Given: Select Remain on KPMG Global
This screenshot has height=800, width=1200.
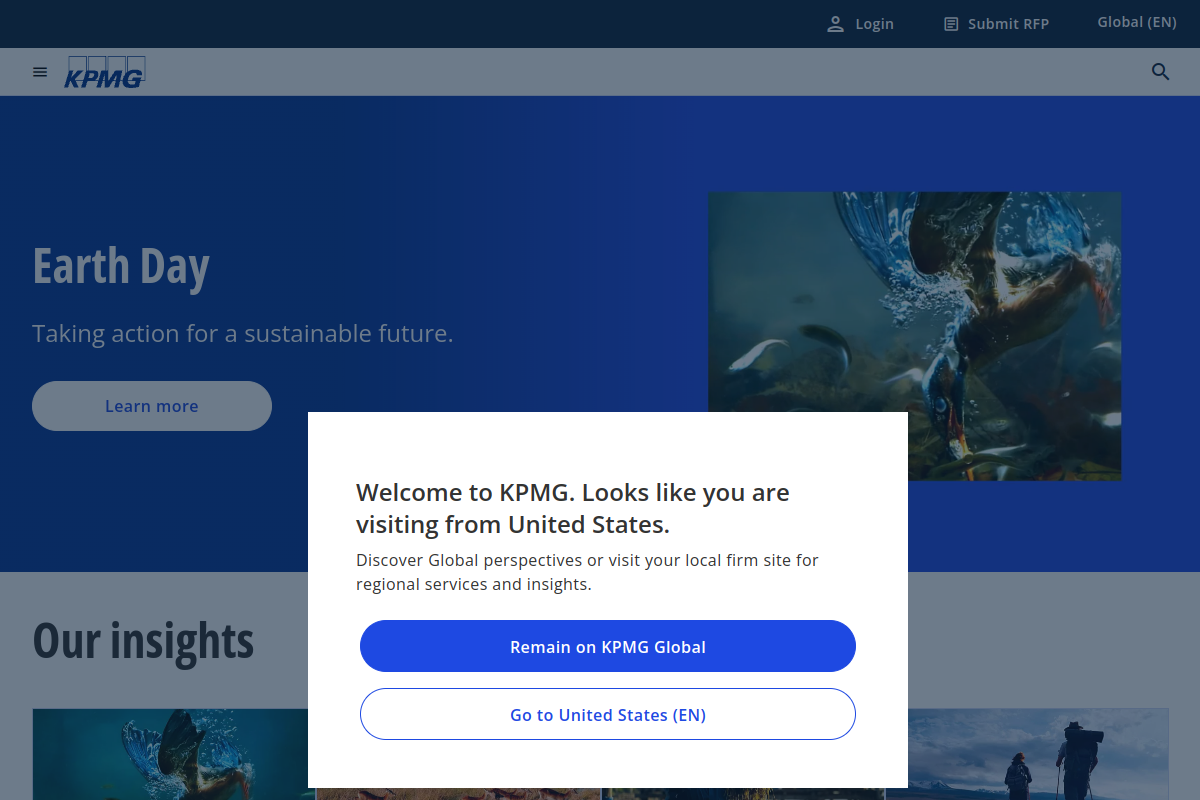Looking at the screenshot, I should [608, 646].
